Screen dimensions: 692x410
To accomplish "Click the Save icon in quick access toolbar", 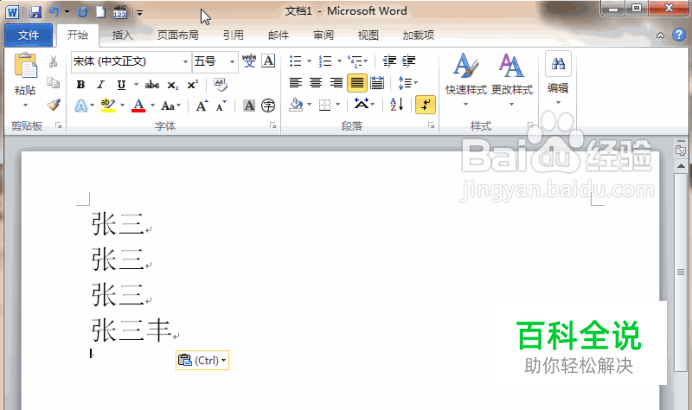I will point(35,12).
